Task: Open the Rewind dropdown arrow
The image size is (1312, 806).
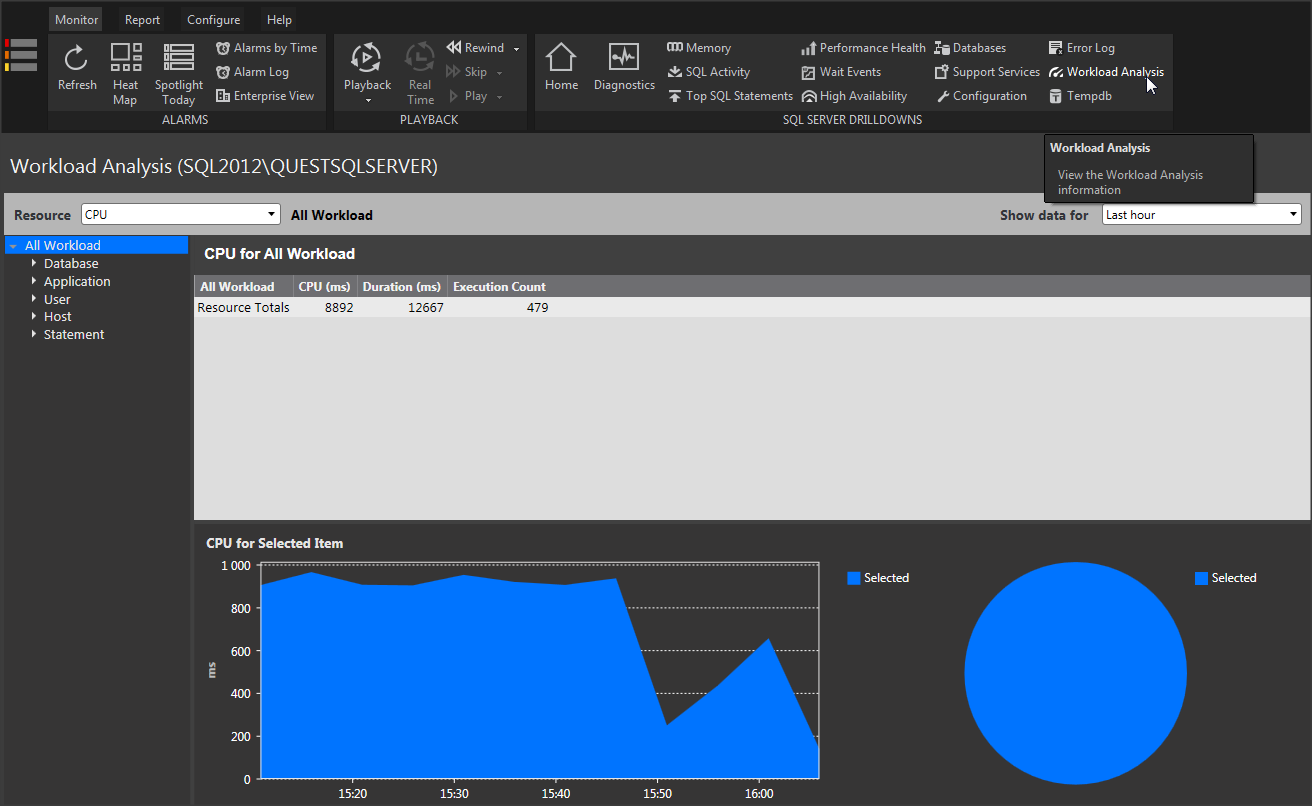Action: pyautogui.click(x=516, y=49)
